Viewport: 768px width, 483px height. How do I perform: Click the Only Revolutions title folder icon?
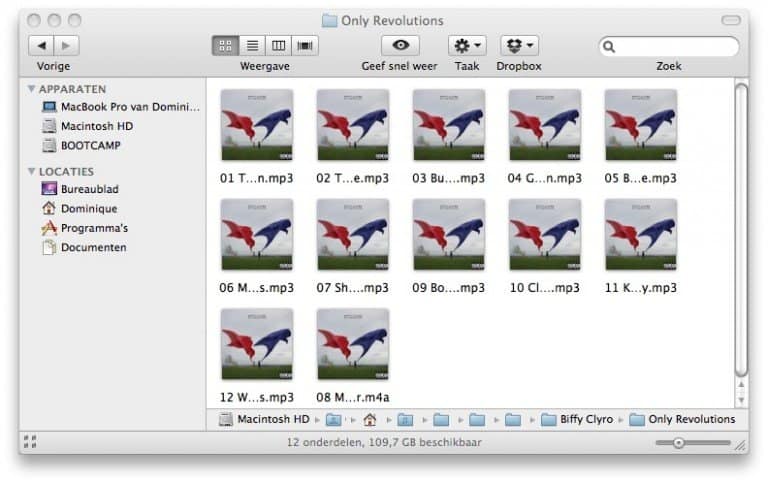[x=329, y=21]
